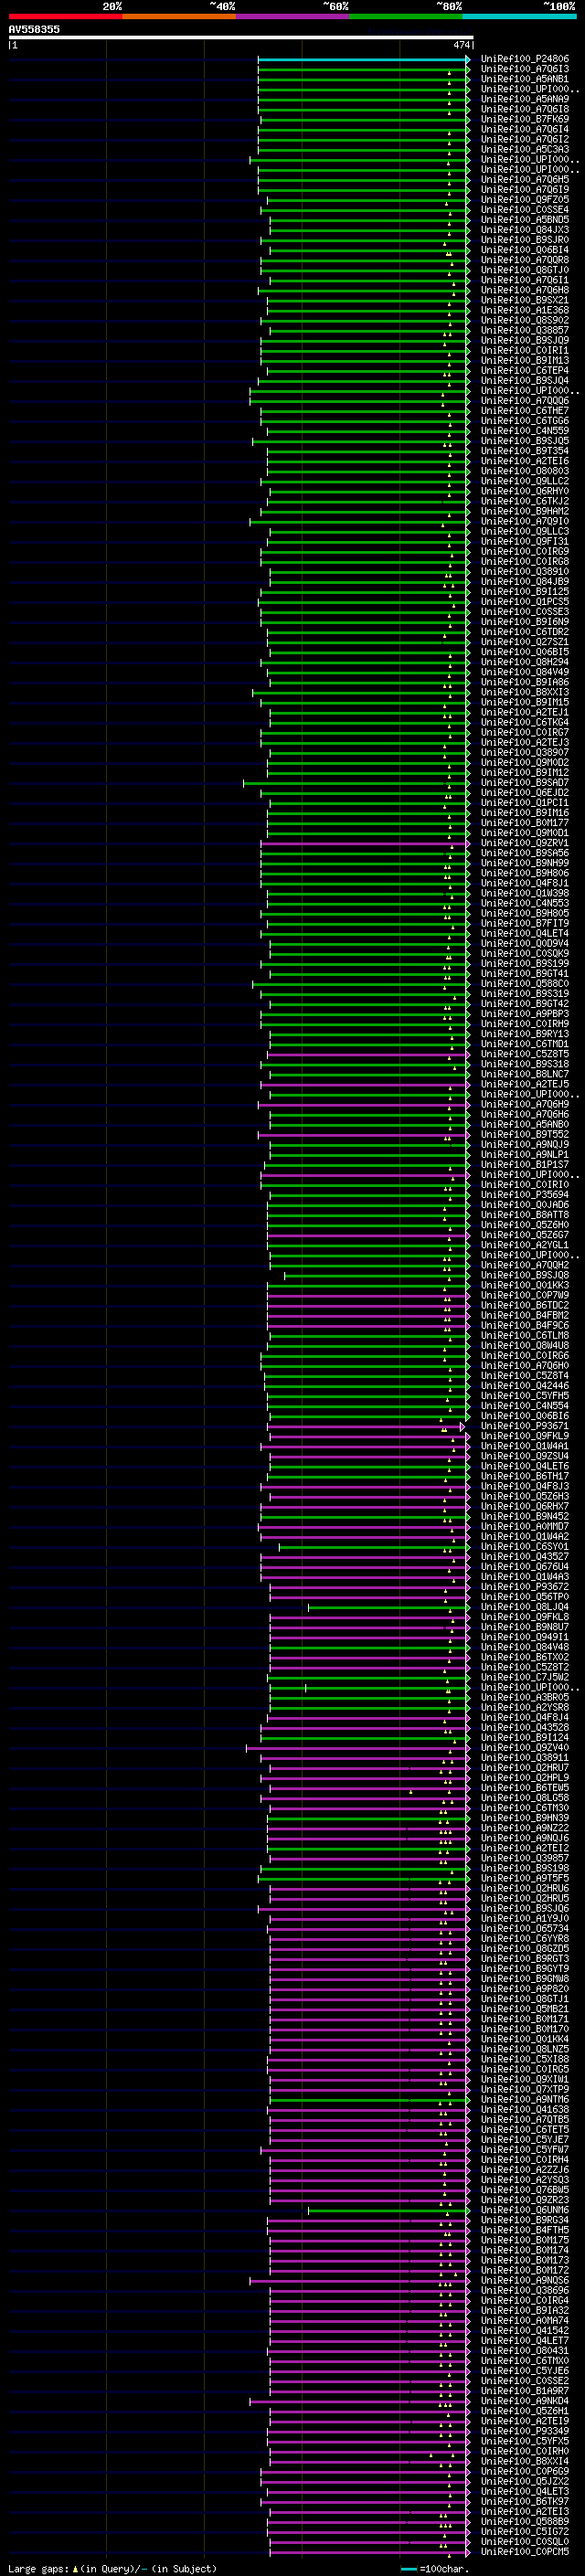Select the UniRef100_Q9FZ05 entry
The height and width of the screenshot is (2576, 585).
[525, 199]
